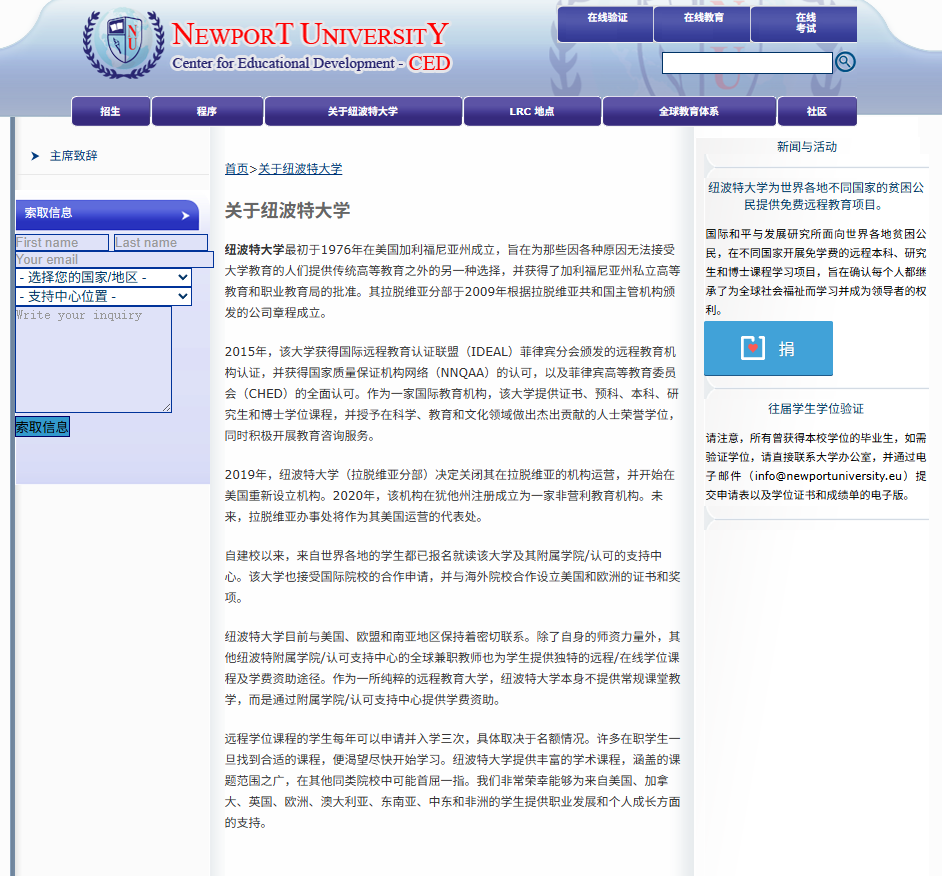Click the info@newportuniversity.eu email text

click(x=828, y=476)
